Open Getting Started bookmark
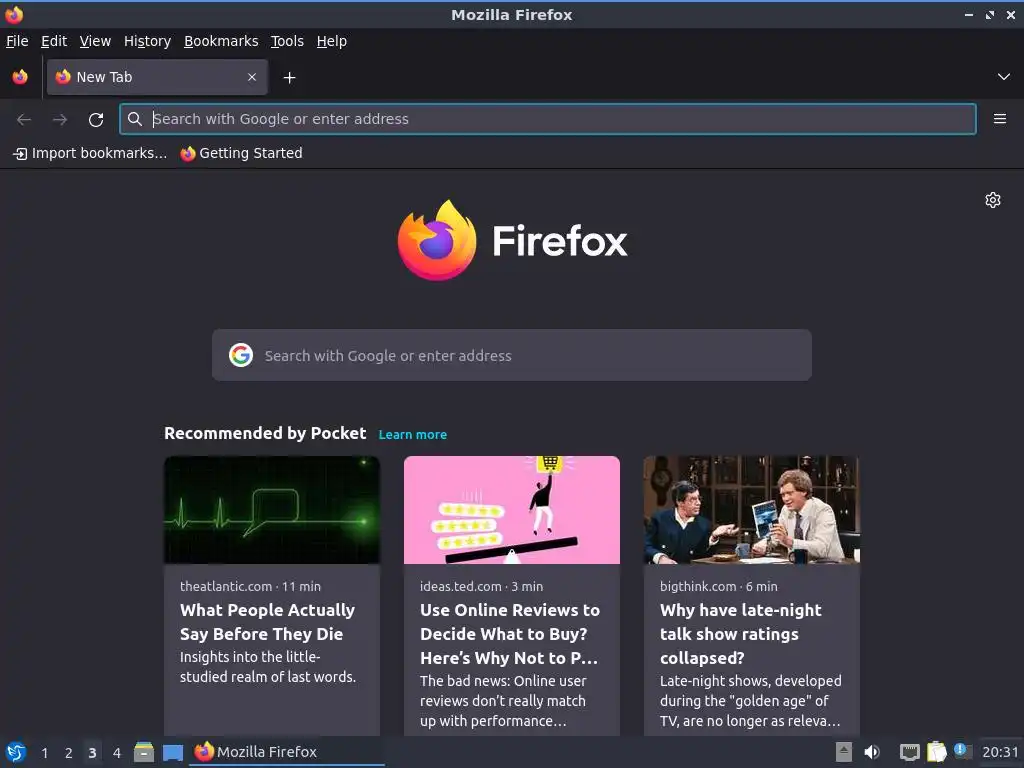 point(242,153)
